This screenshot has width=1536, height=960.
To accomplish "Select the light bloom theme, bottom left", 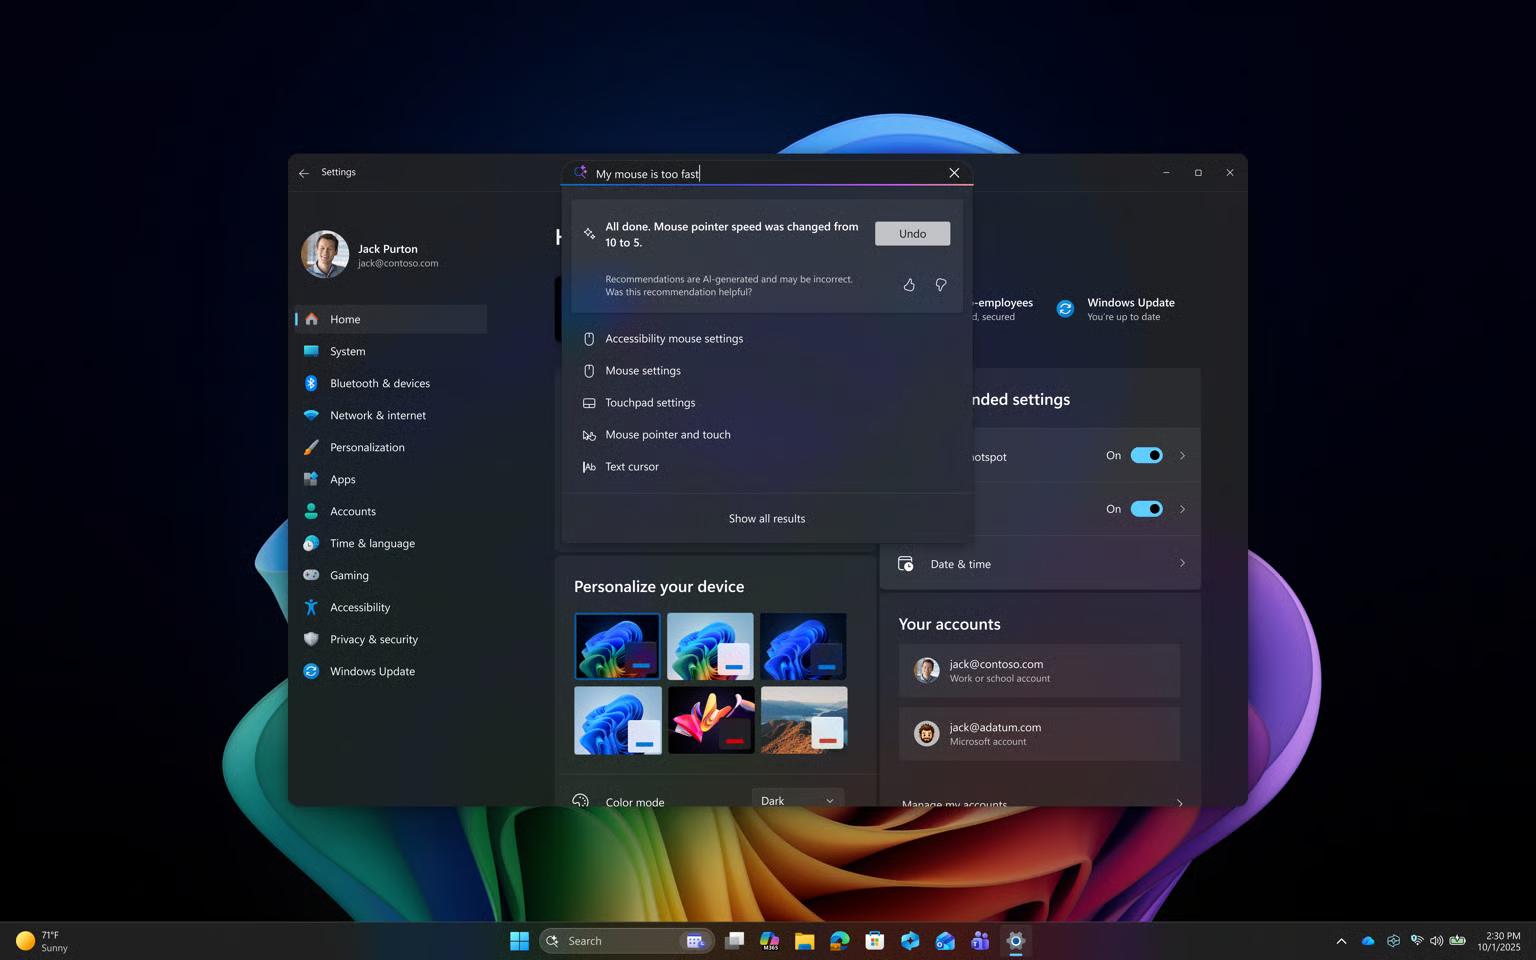I will coord(617,720).
